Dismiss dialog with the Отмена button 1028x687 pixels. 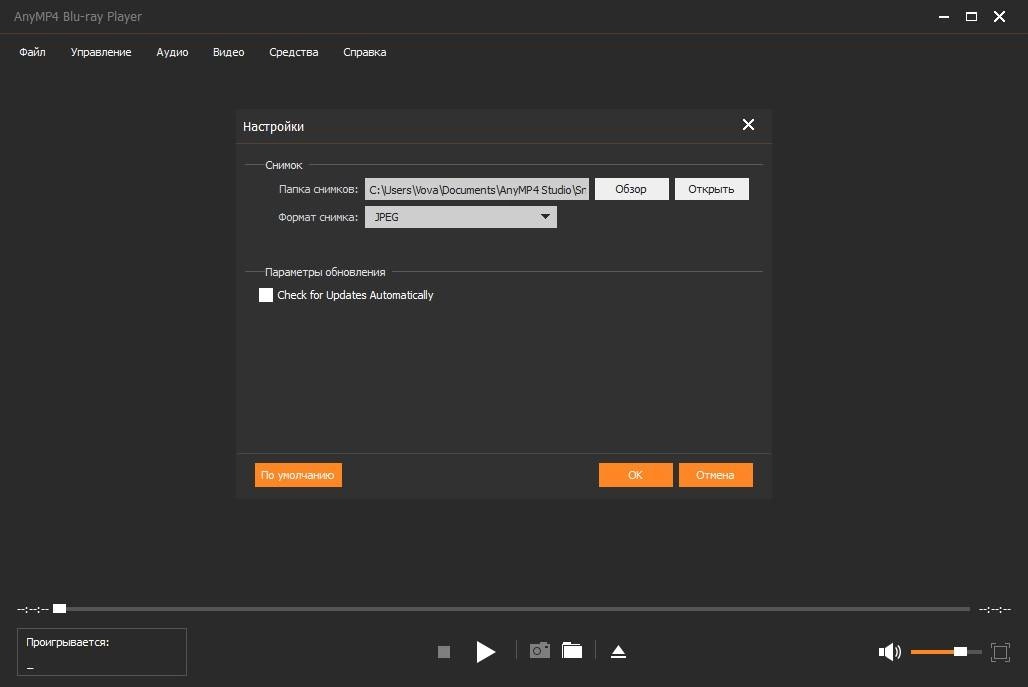pyautogui.click(x=715, y=475)
